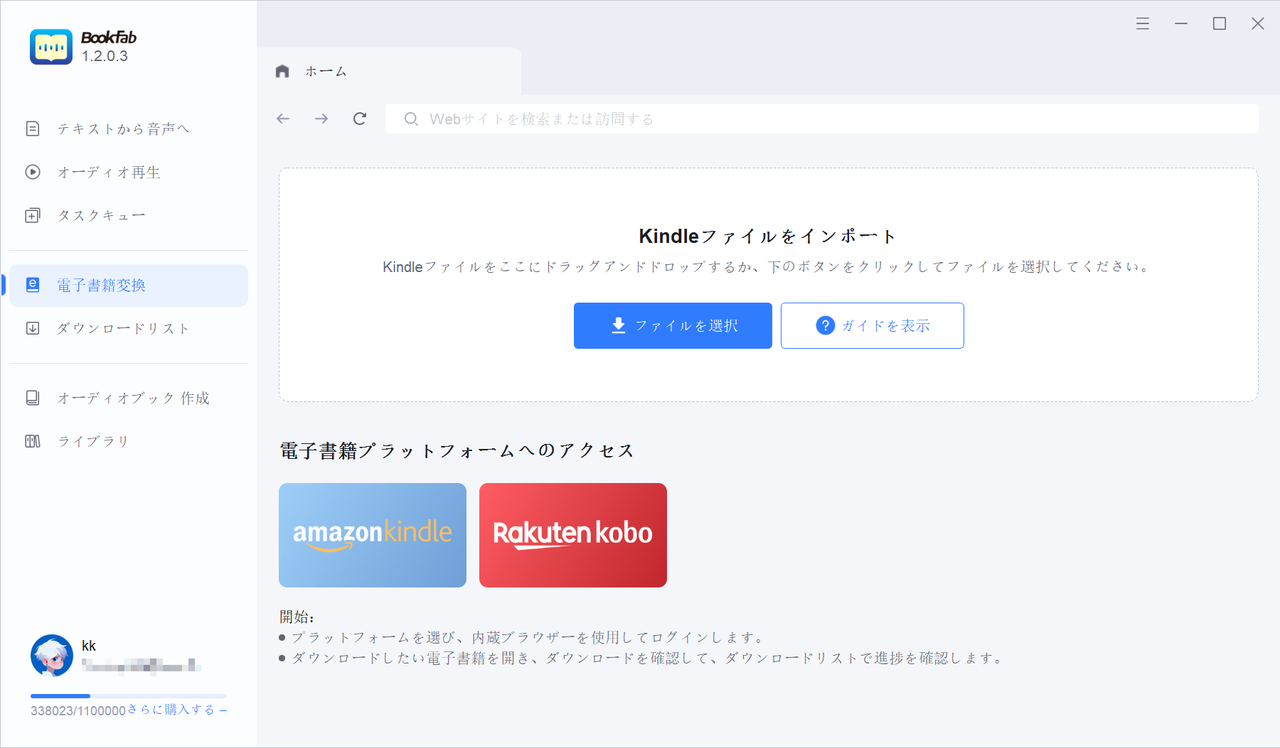Click the 338023/1100000 quota text
The height and width of the screenshot is (748, 1280).
point(78,711)
